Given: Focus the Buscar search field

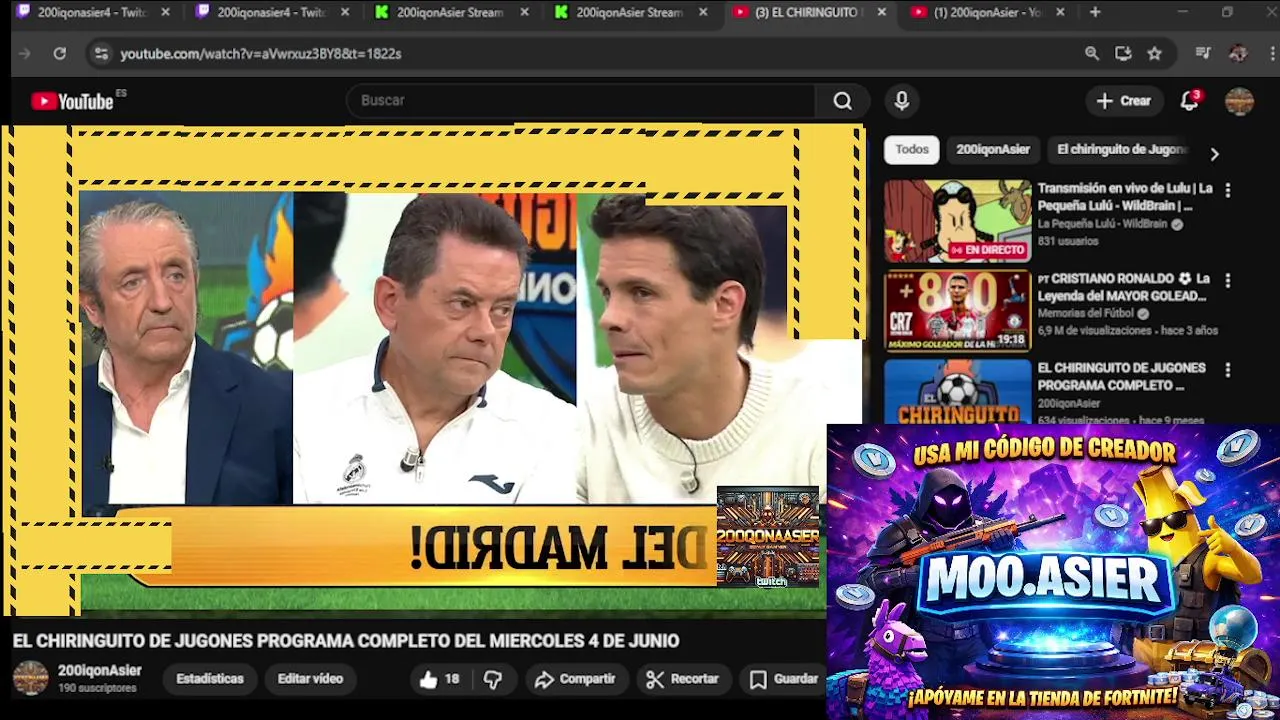Looking at the screenshot, I should tap(582, 101).
